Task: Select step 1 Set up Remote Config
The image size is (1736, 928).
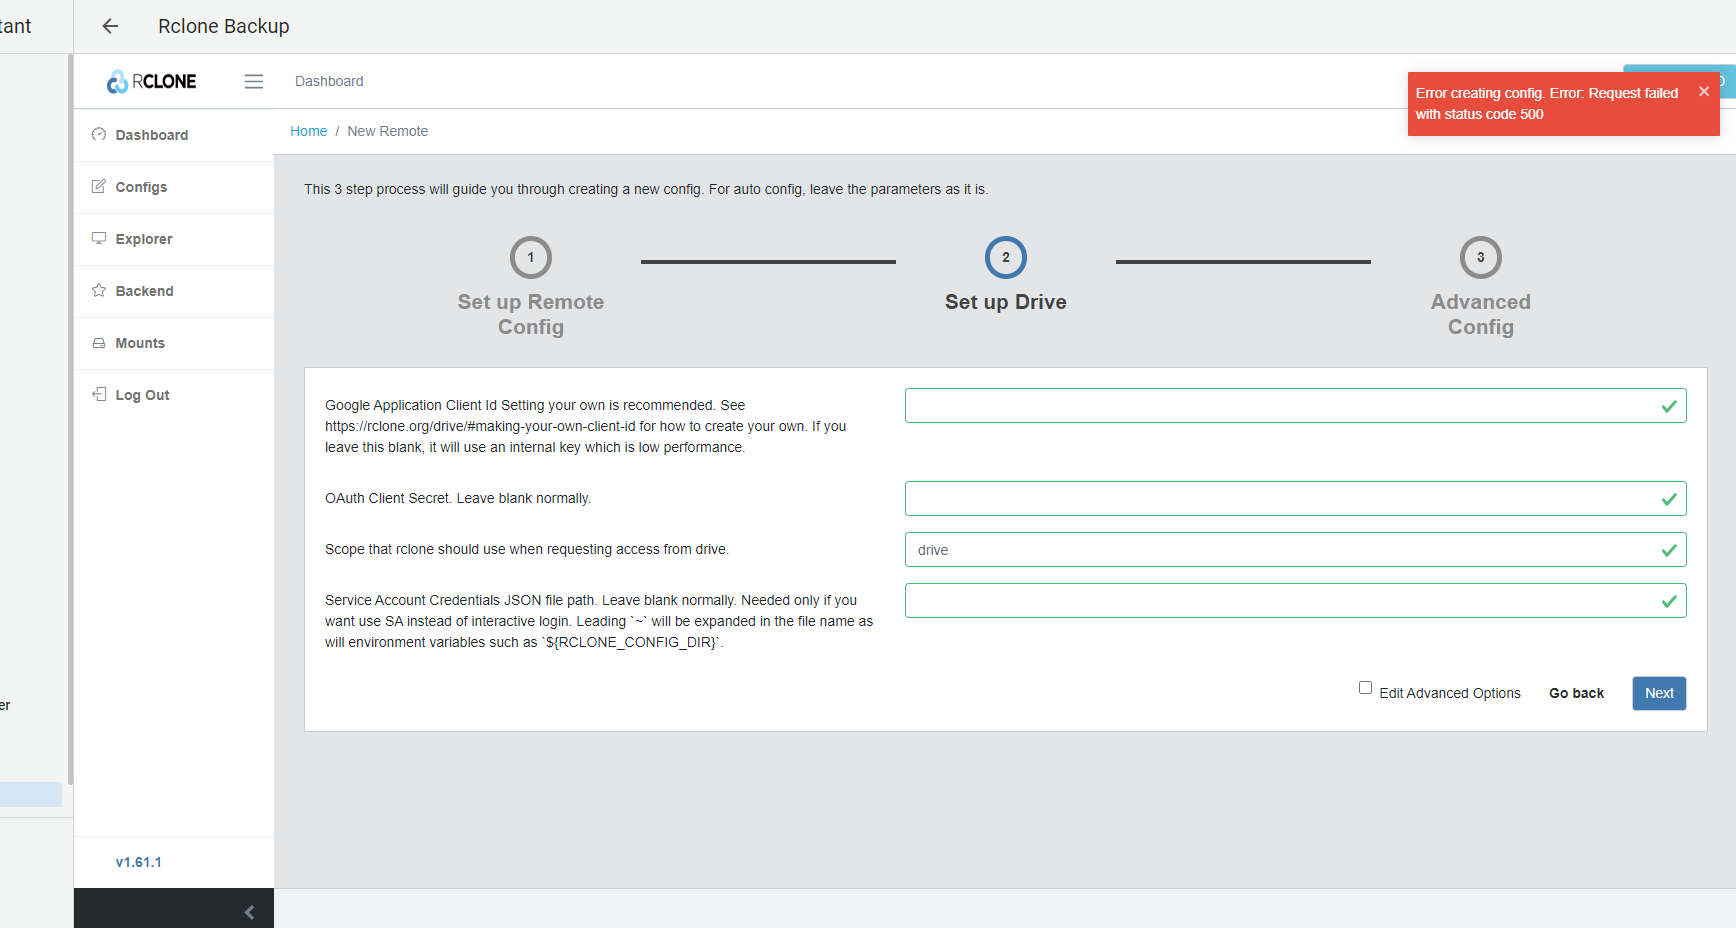Action: click(530, 257)
